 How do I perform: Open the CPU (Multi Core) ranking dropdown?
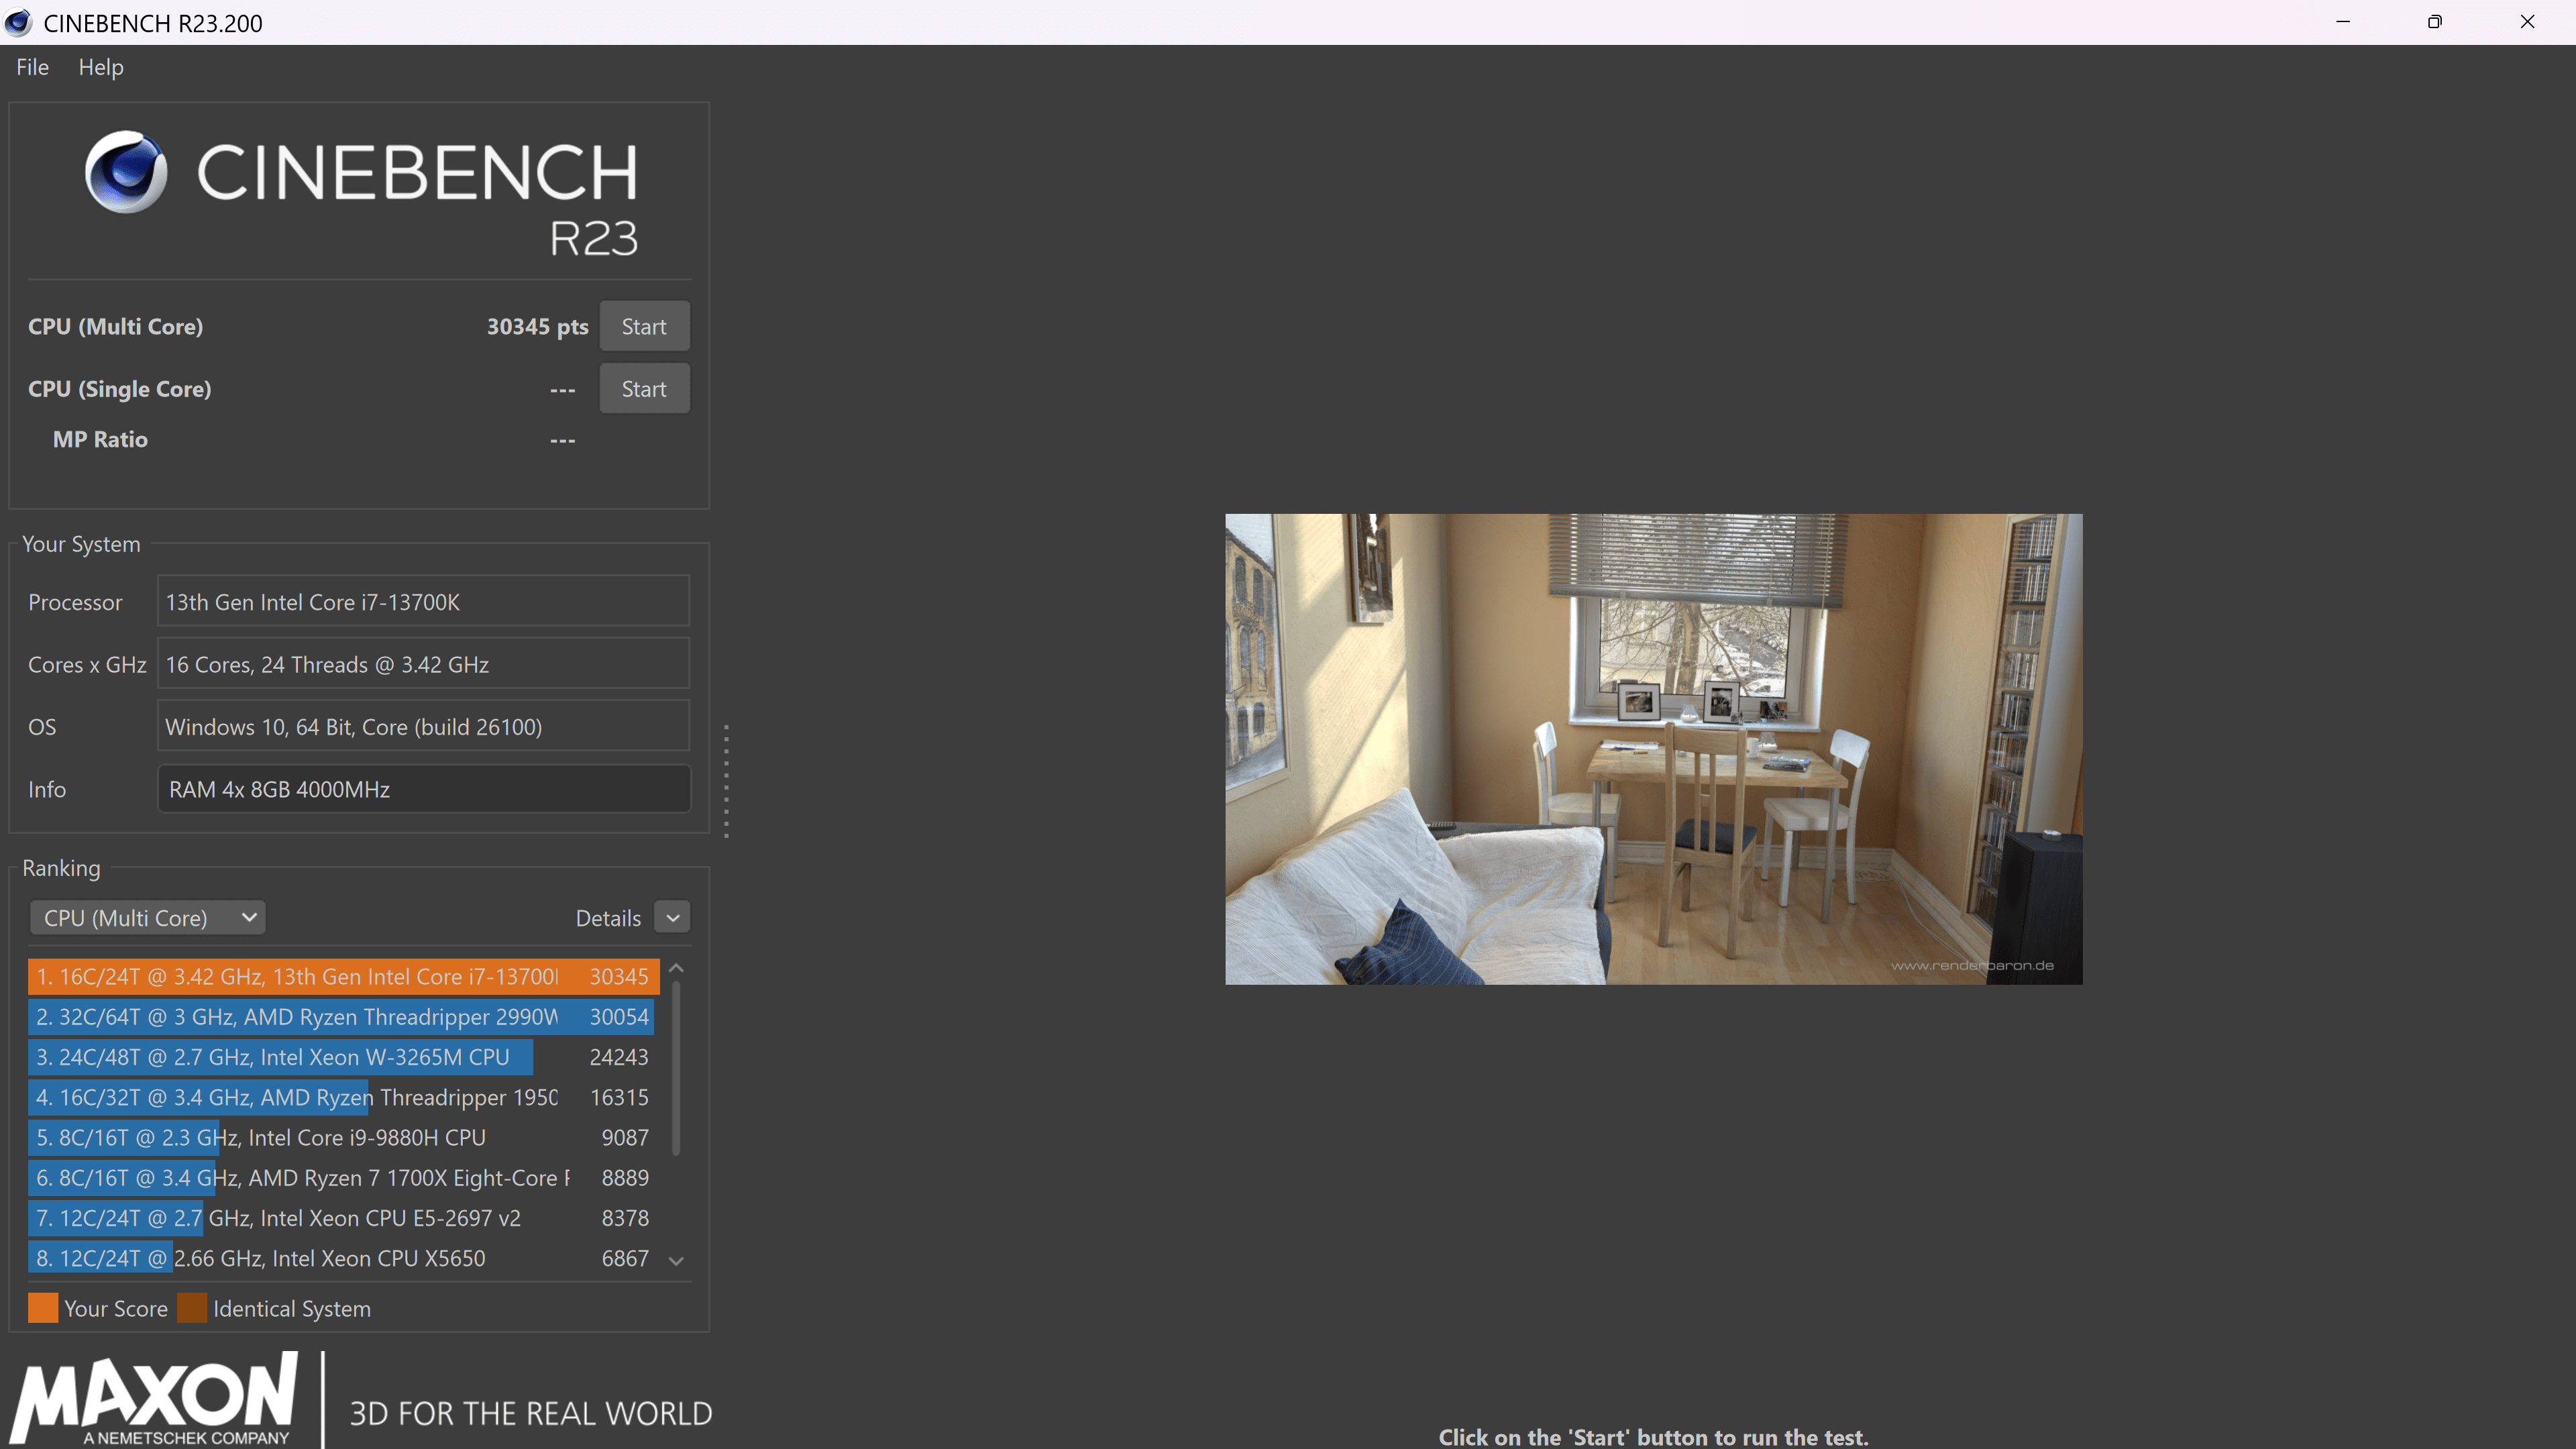pyautogui.click(x=148, y=917)
